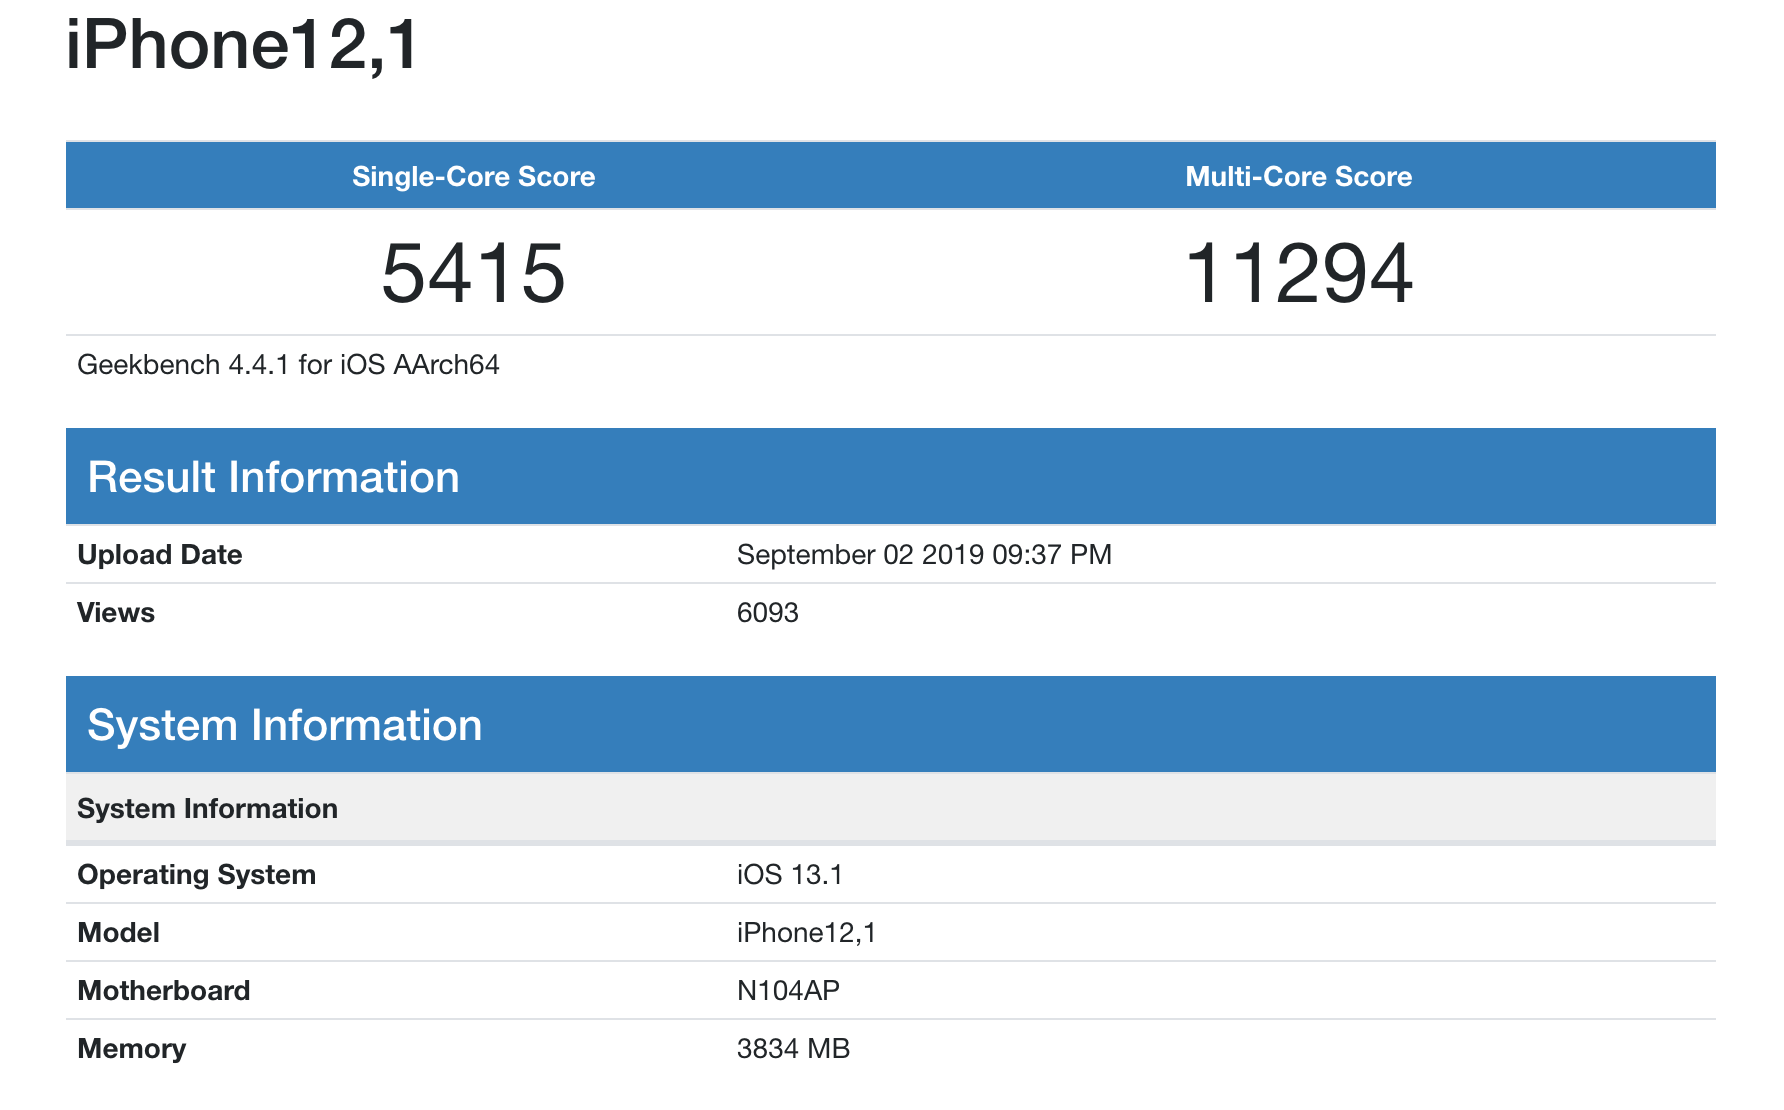Viewport: 1784px width, 1110px height.
Task: Select the Multi-Core Score header
Action: point(1298,177)
